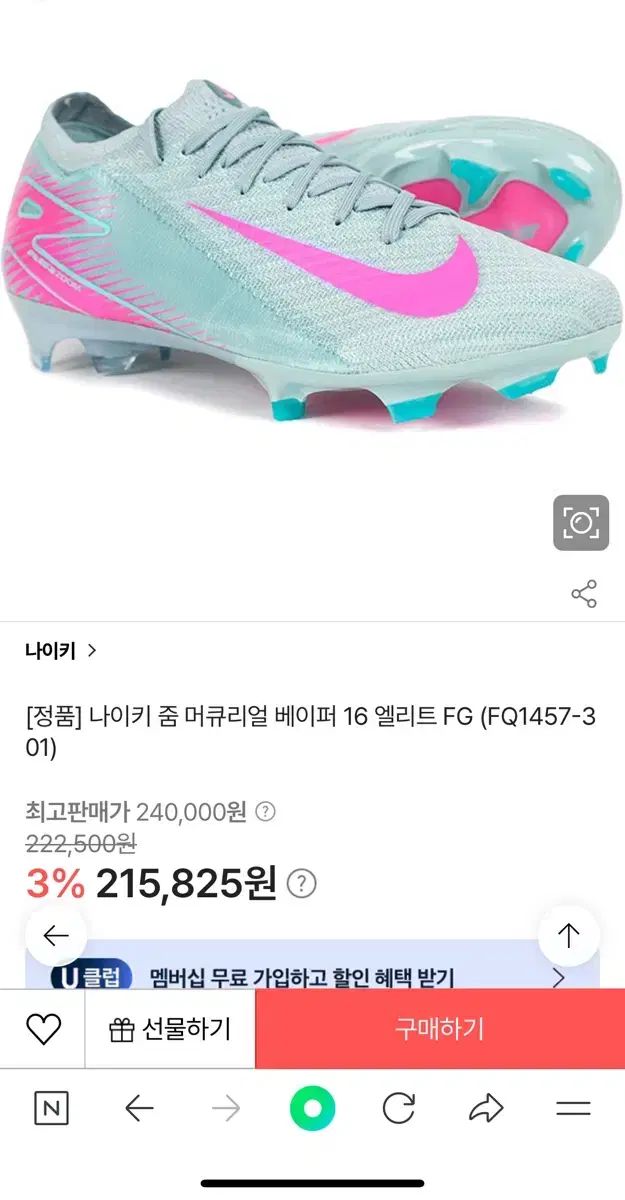Jump to the top with the up arrow button

568,936
